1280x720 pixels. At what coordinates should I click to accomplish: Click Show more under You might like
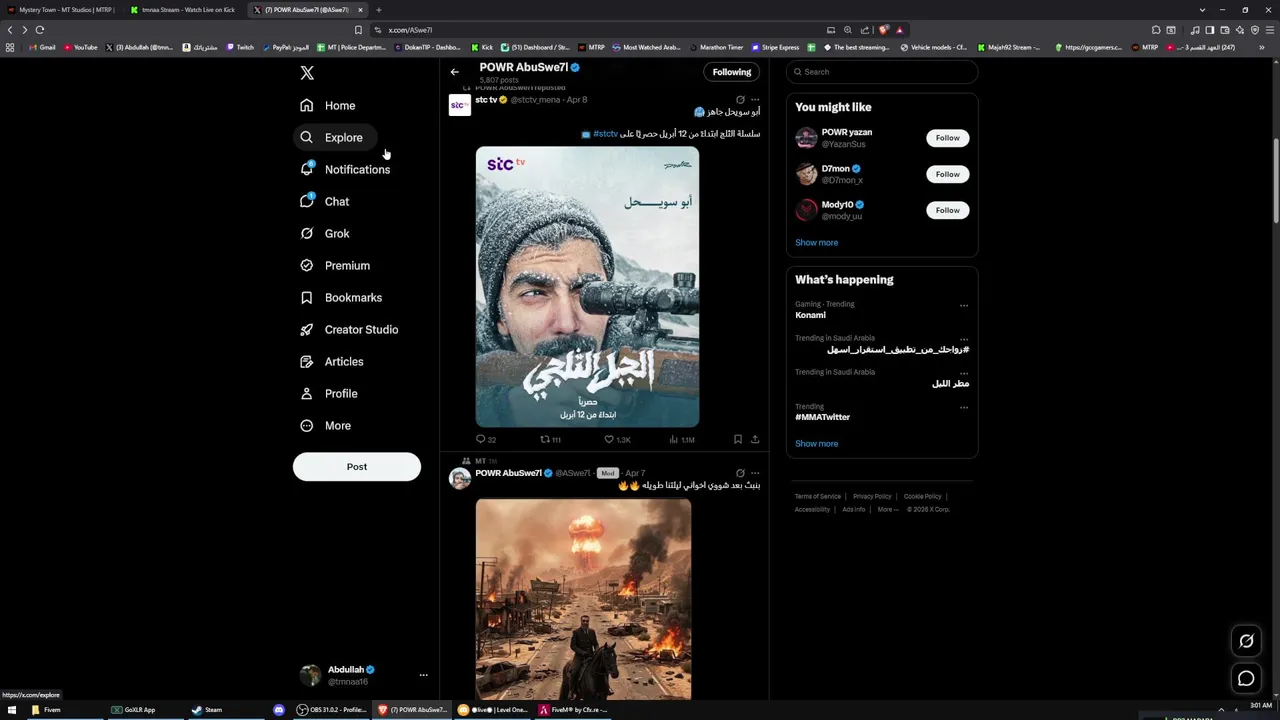(x=817, y=243)
